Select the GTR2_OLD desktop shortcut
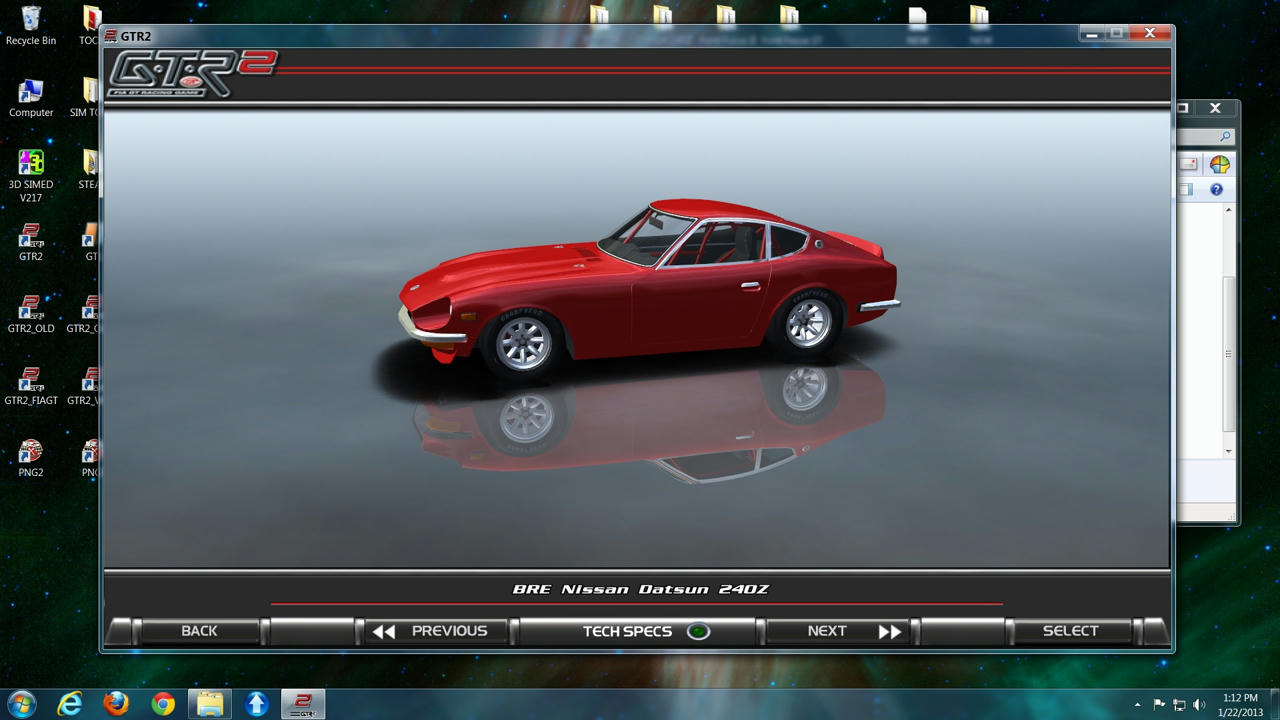 [x=31, y=314]
